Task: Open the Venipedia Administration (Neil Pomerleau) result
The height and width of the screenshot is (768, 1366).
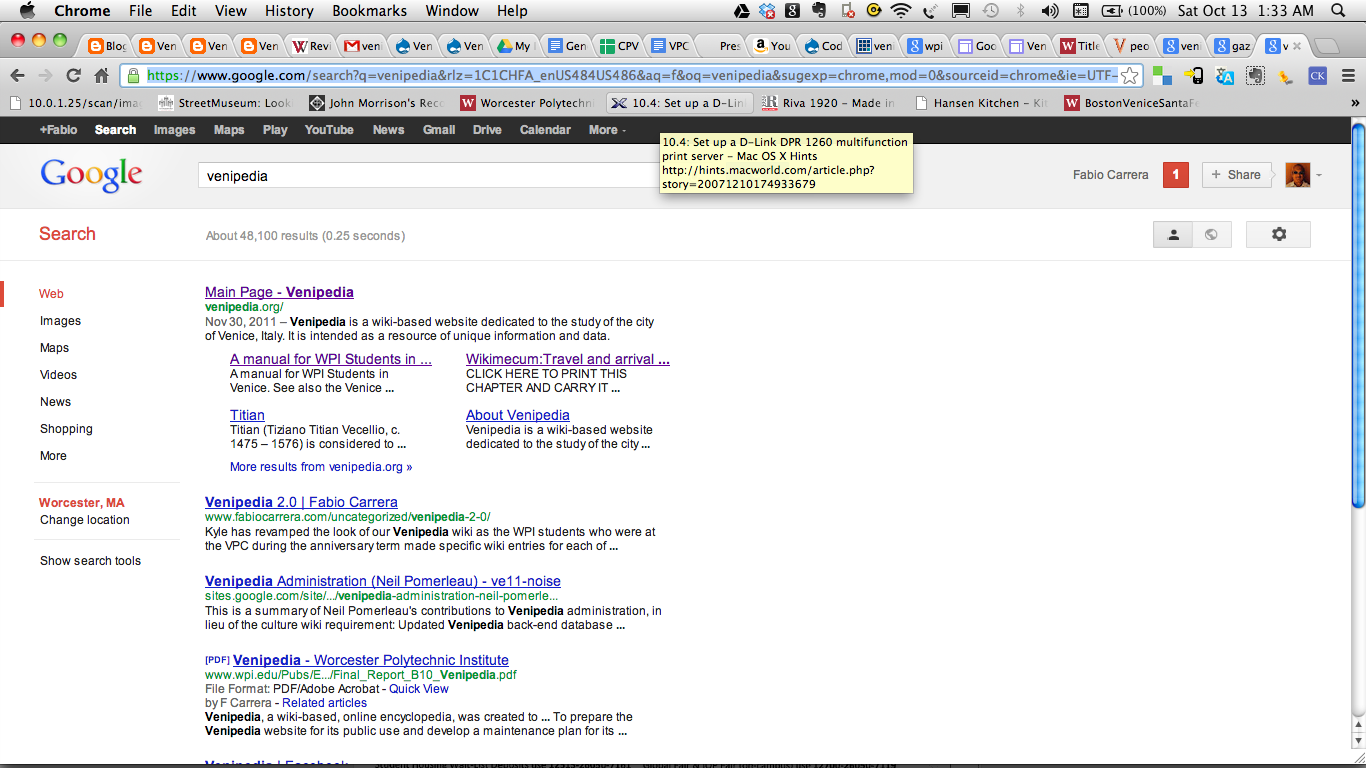Action: click(383, 581)
